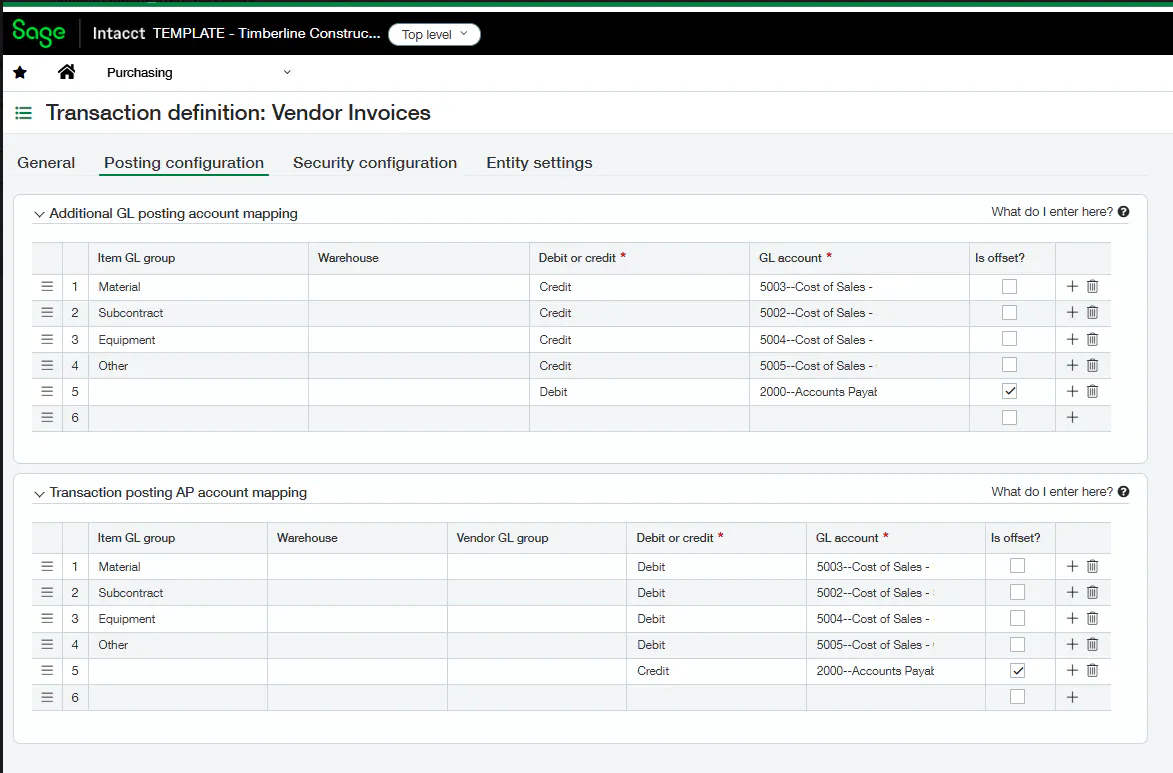Click empty Vendor GL group cell for Material row

536,566
